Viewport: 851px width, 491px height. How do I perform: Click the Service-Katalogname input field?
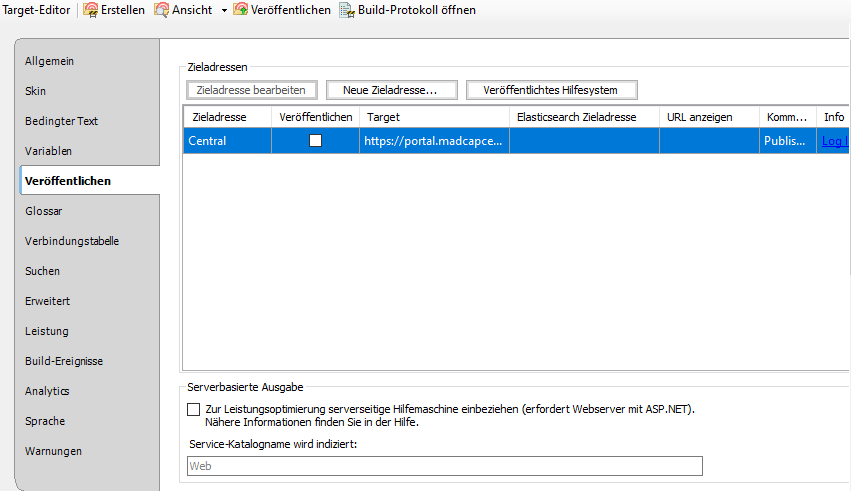[x=444, y=466]
